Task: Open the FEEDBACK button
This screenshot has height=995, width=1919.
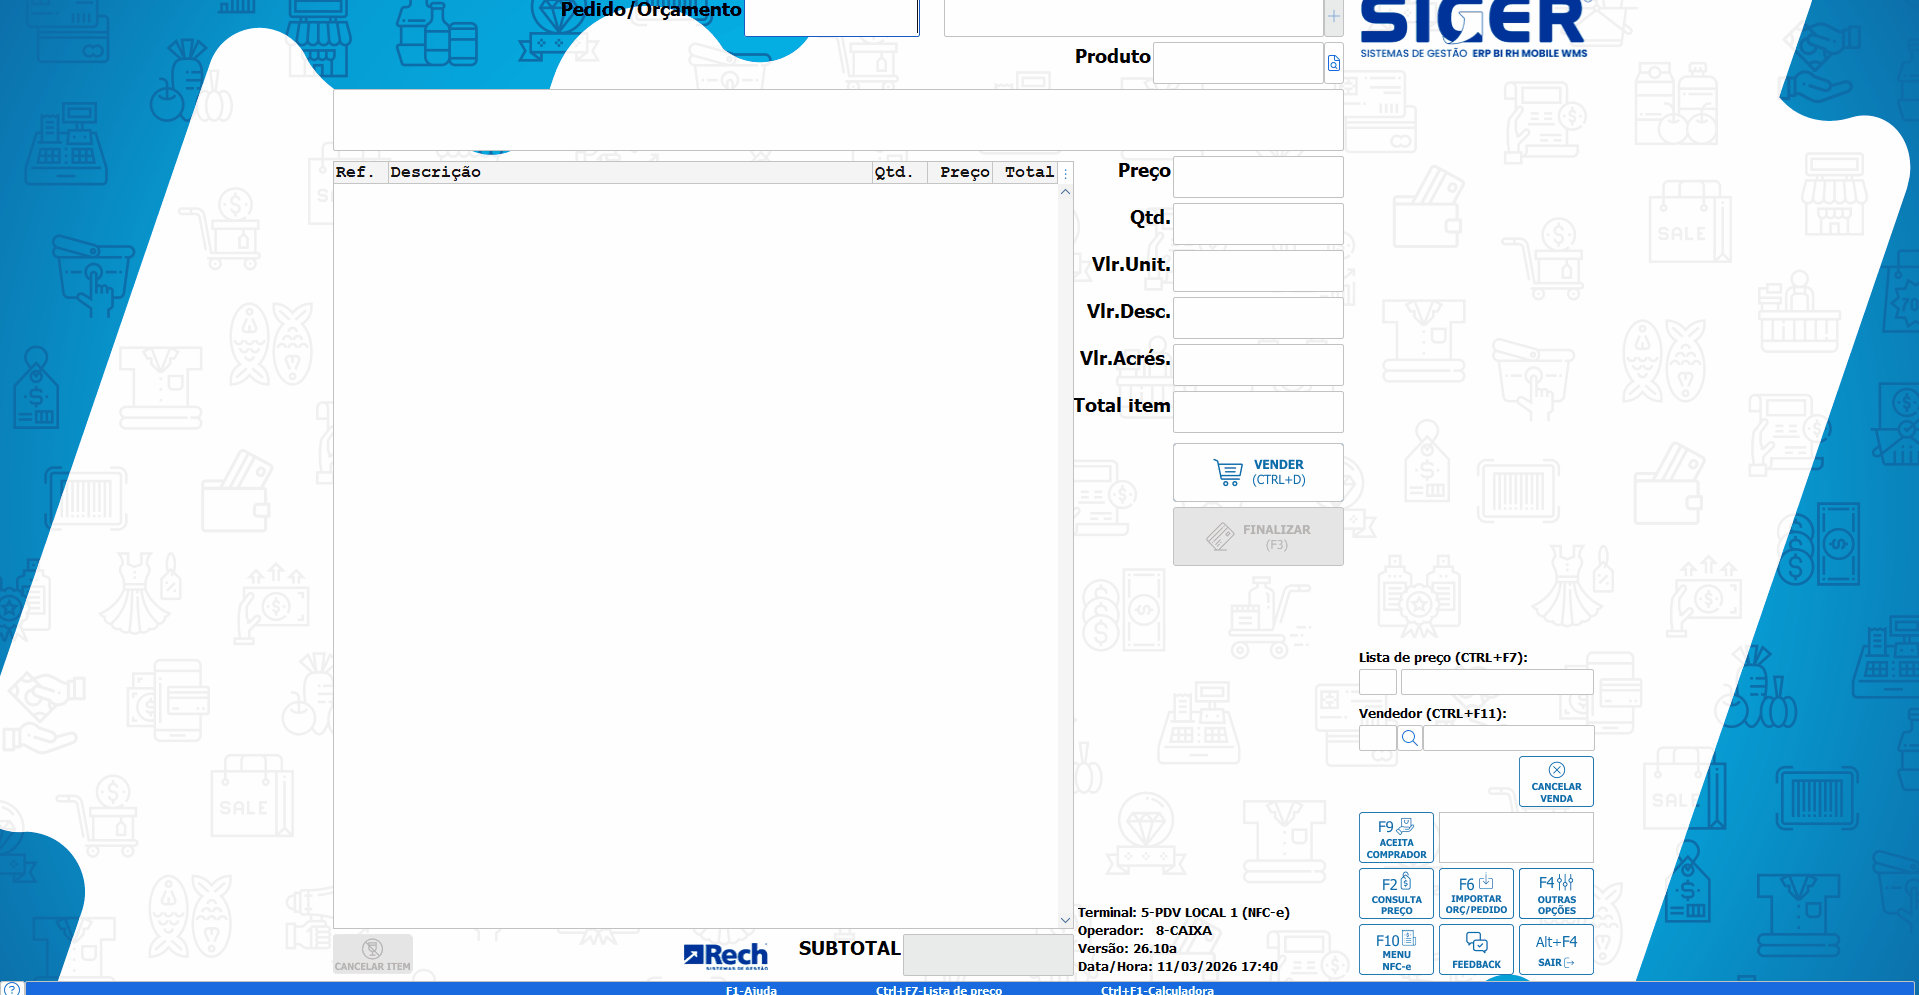Action: click(1476, 950)
